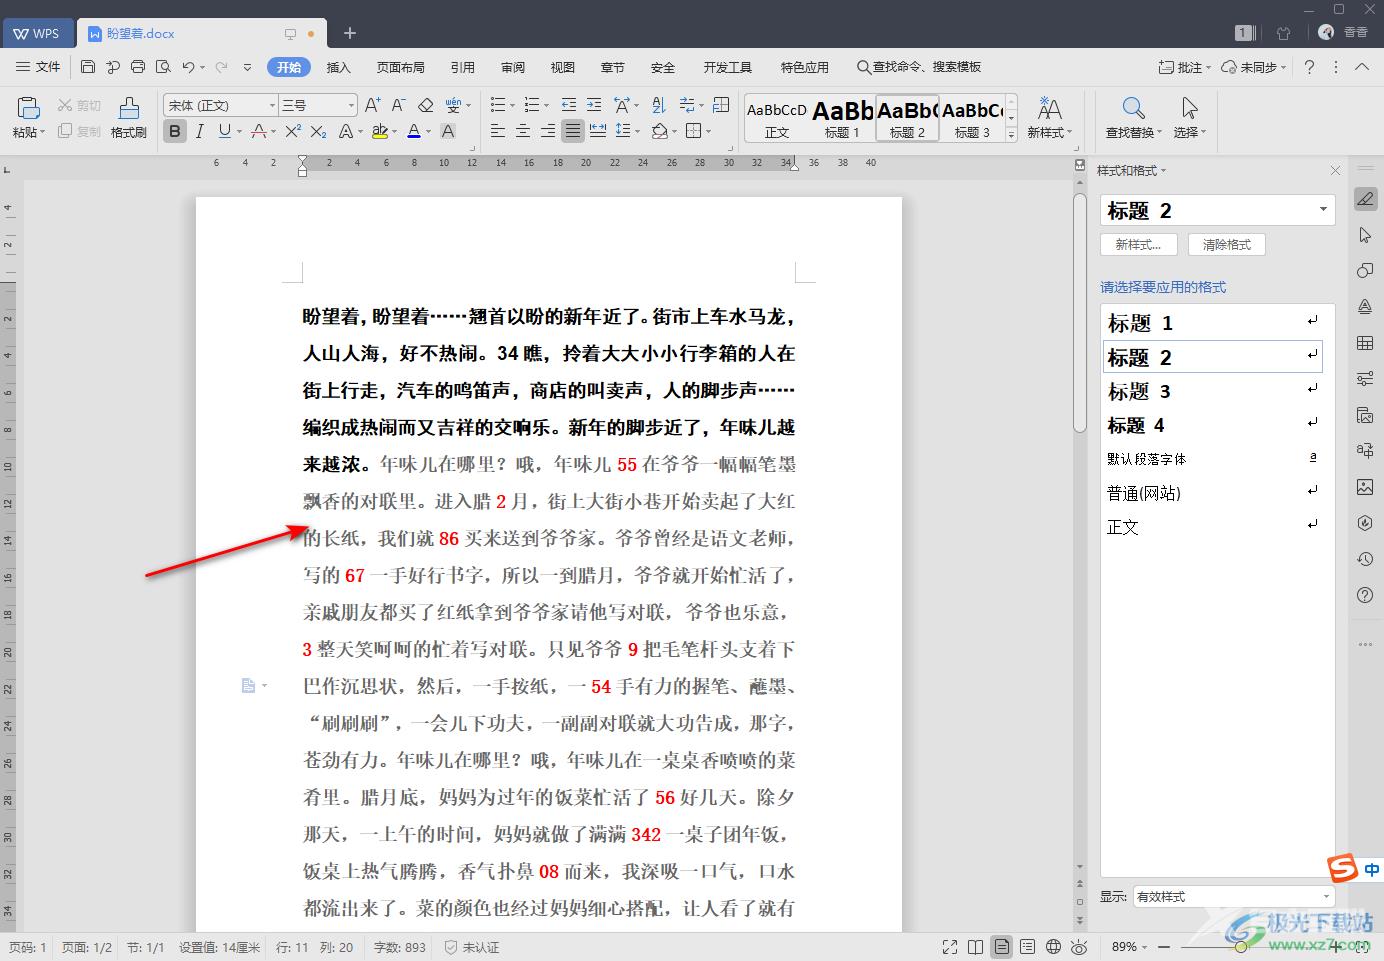The width and height of the screenshot is (1384, 961).
Task: Click the Selection arrow icon in the right sidebar
Action: 1365,236
